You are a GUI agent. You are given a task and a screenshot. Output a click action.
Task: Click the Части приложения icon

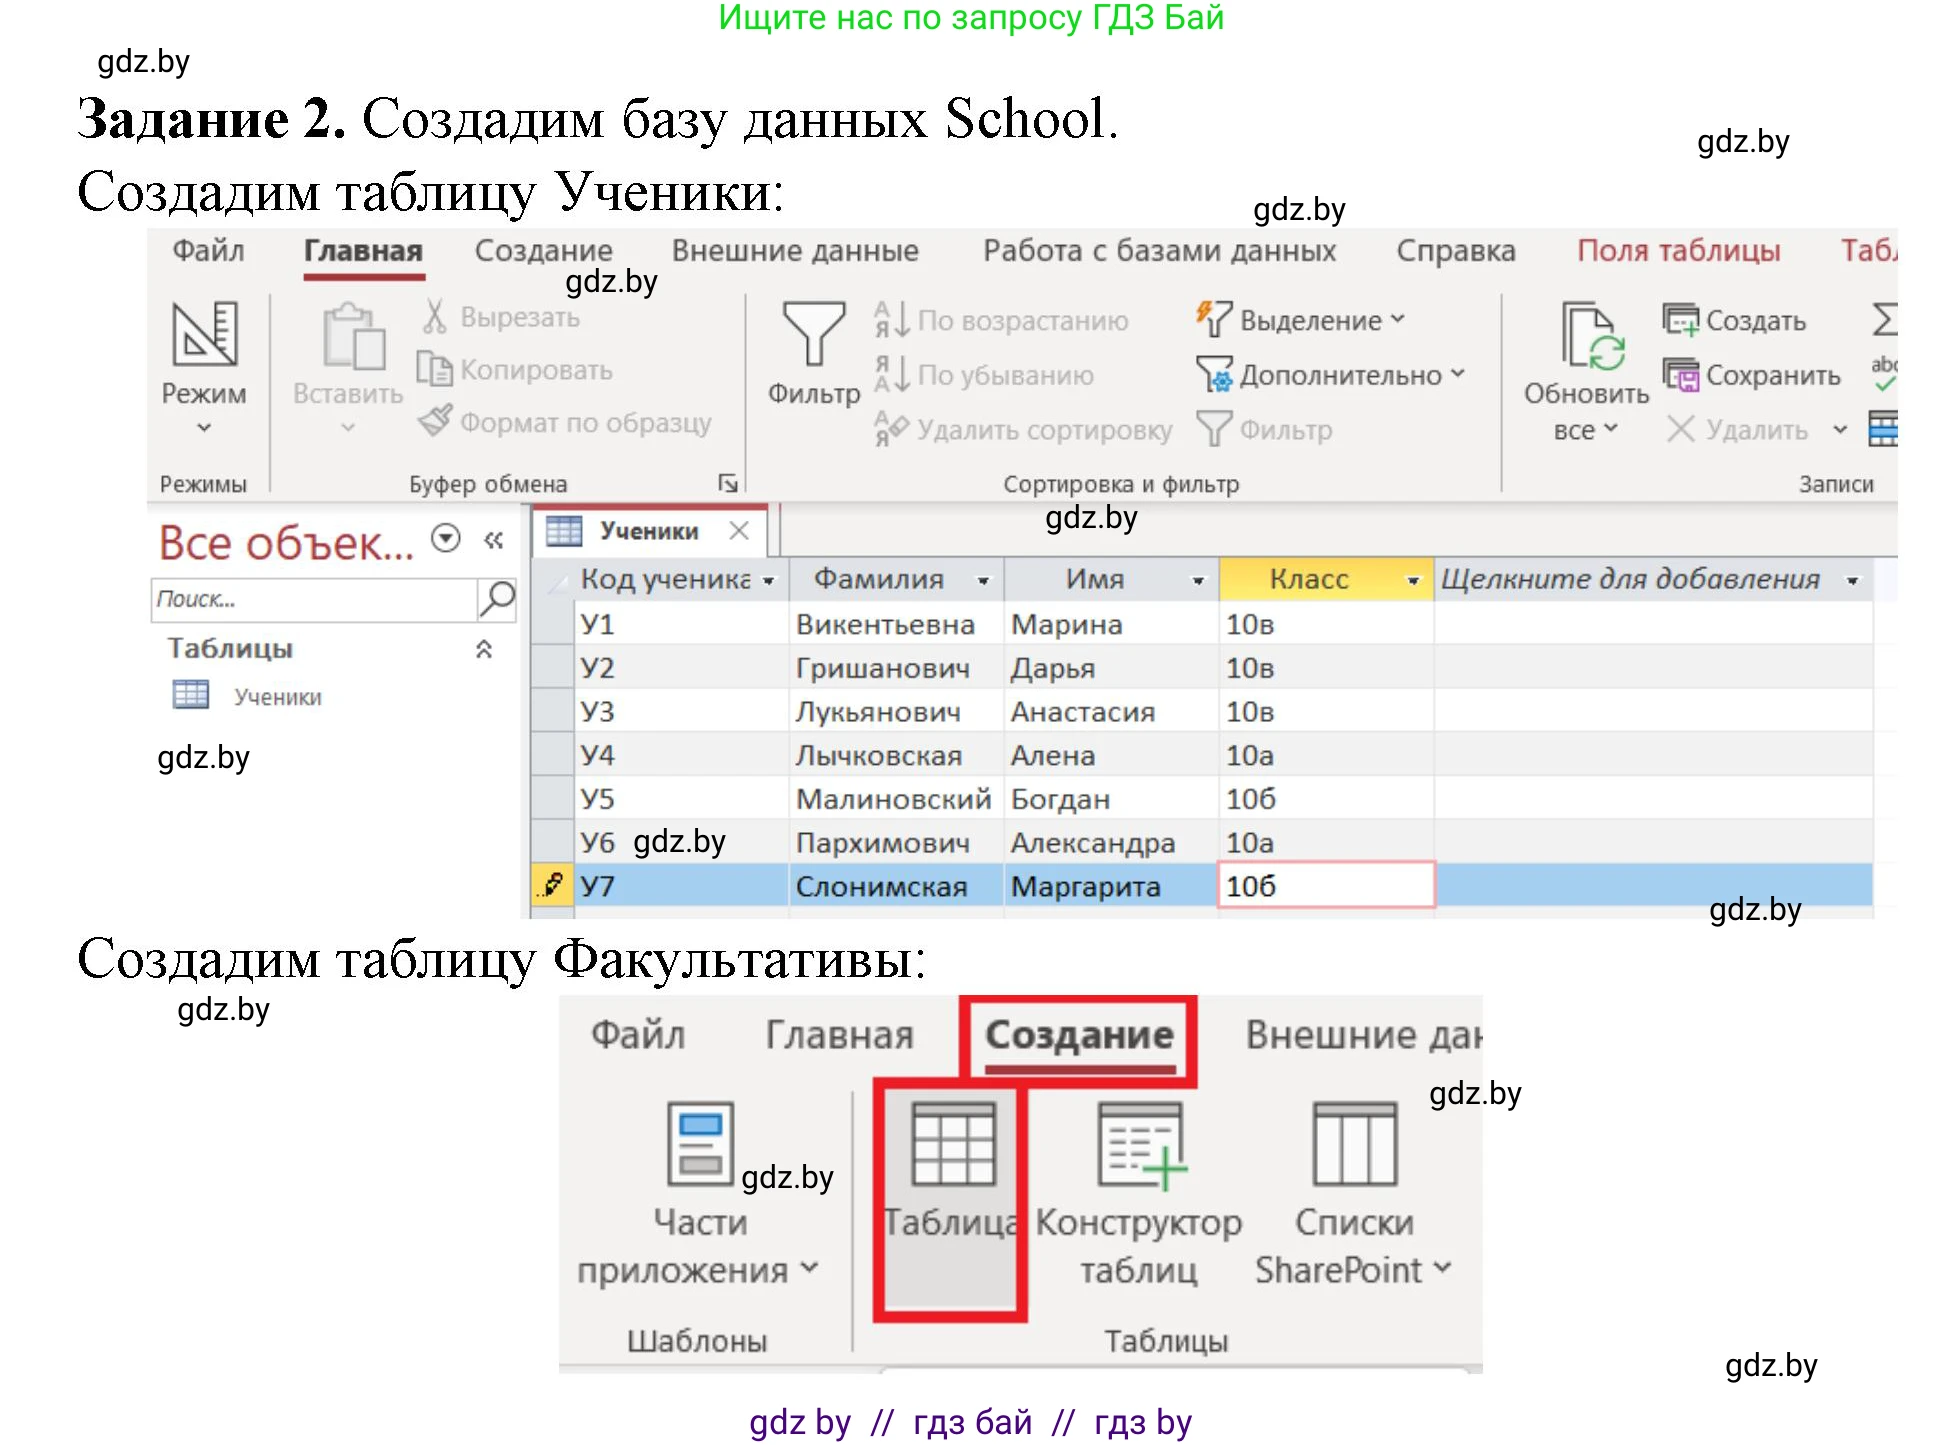[x=700, y=1143]
